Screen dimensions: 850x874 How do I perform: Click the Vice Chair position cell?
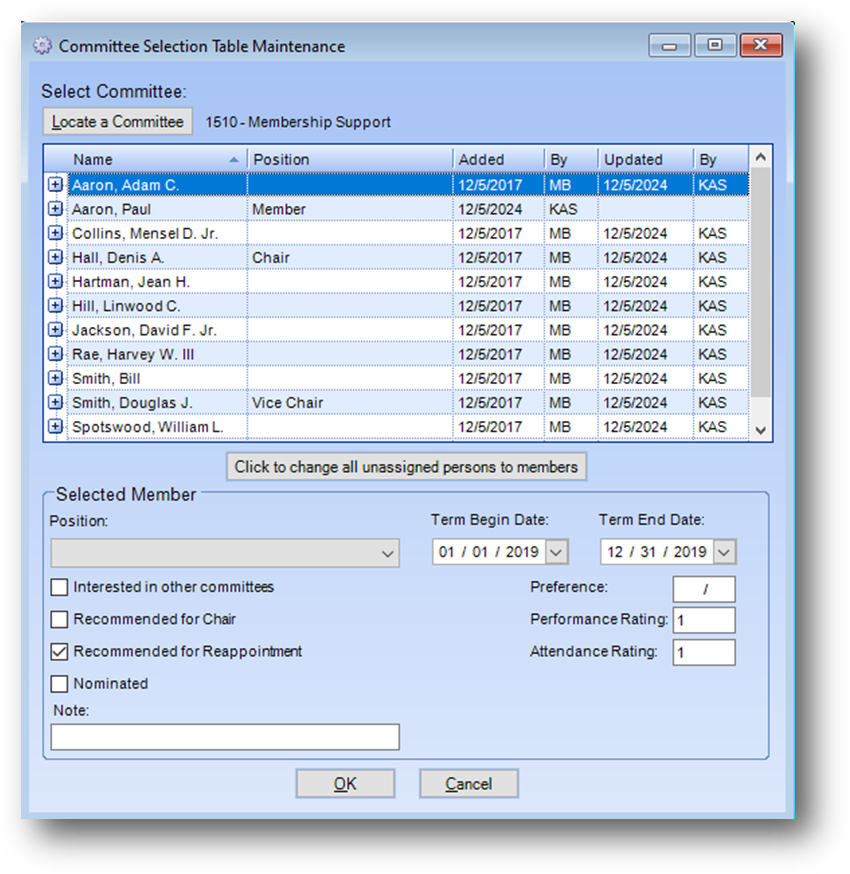pyautogui.click(x=350, y=402)
